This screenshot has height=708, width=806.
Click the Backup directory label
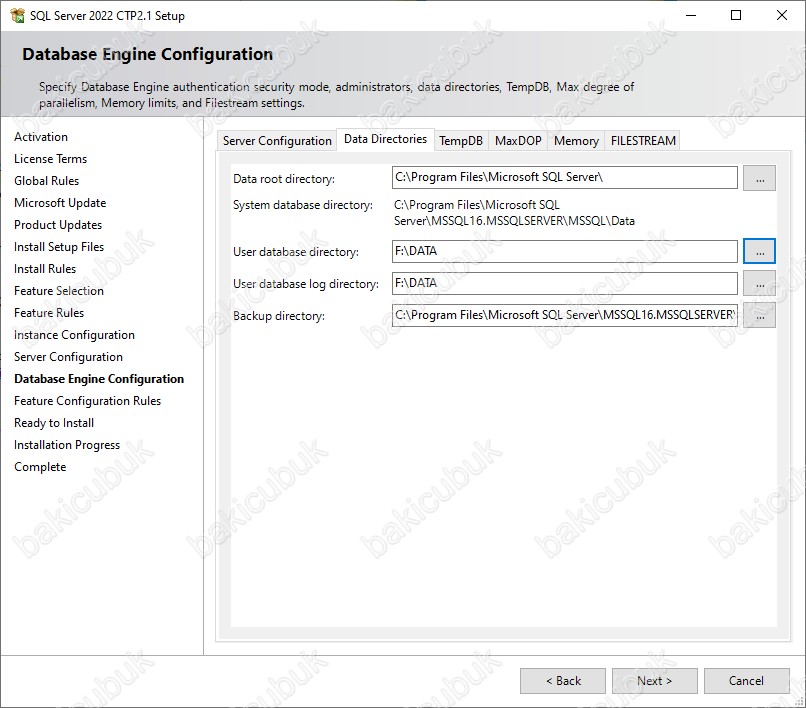coord(279,316)
